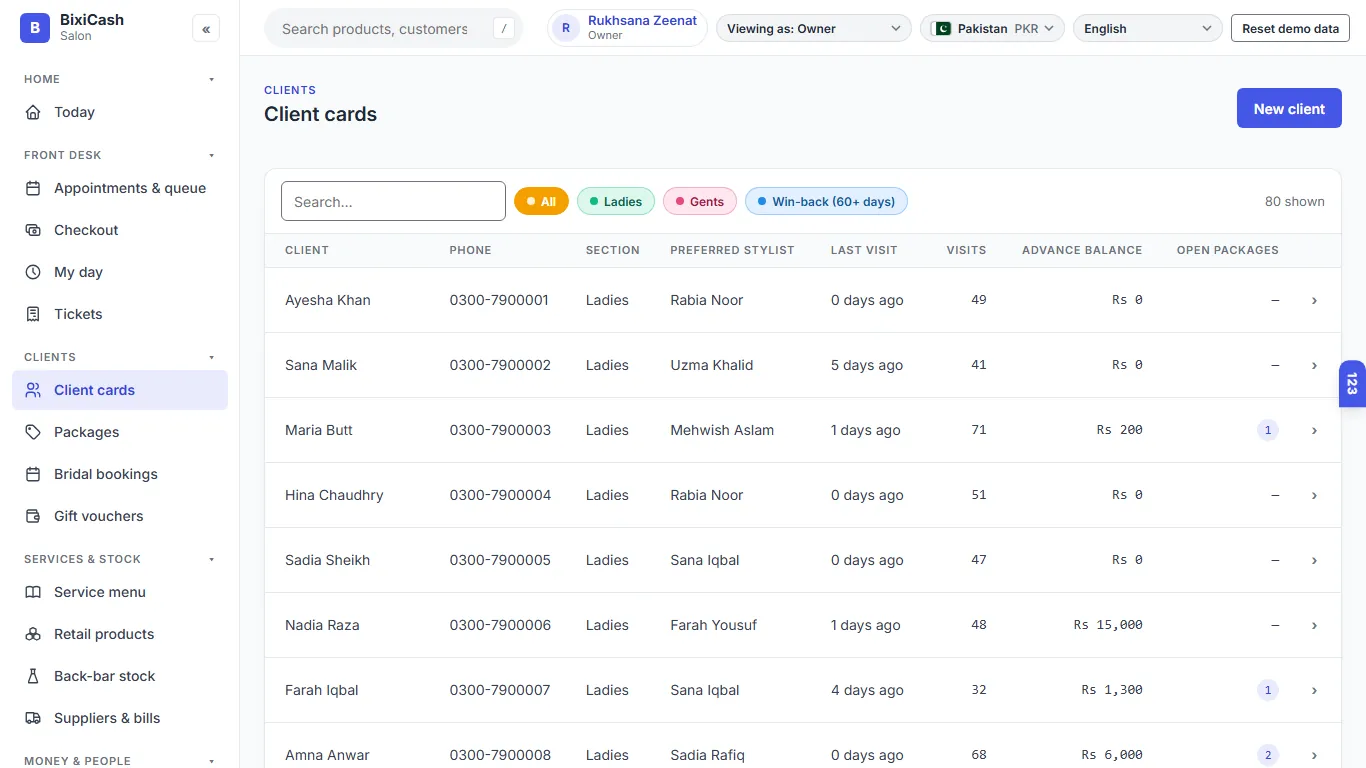
Task: Open the English language dropdown
Action: coord(1147,29)
